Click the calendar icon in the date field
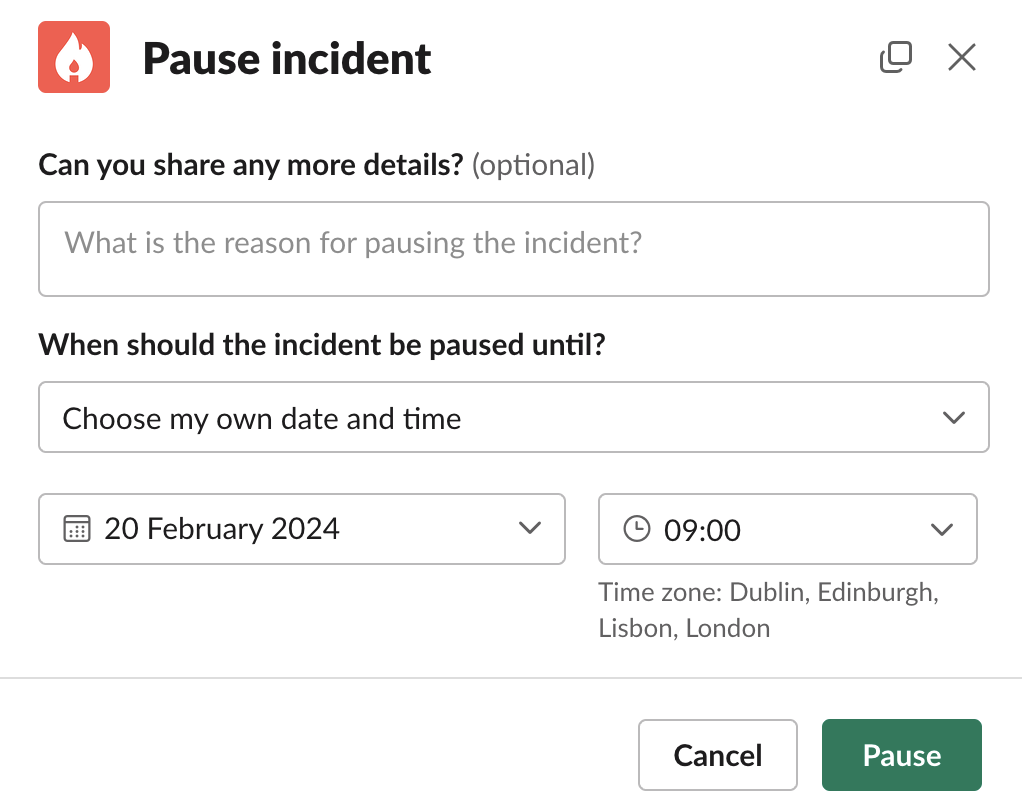 tap(77, 528)
